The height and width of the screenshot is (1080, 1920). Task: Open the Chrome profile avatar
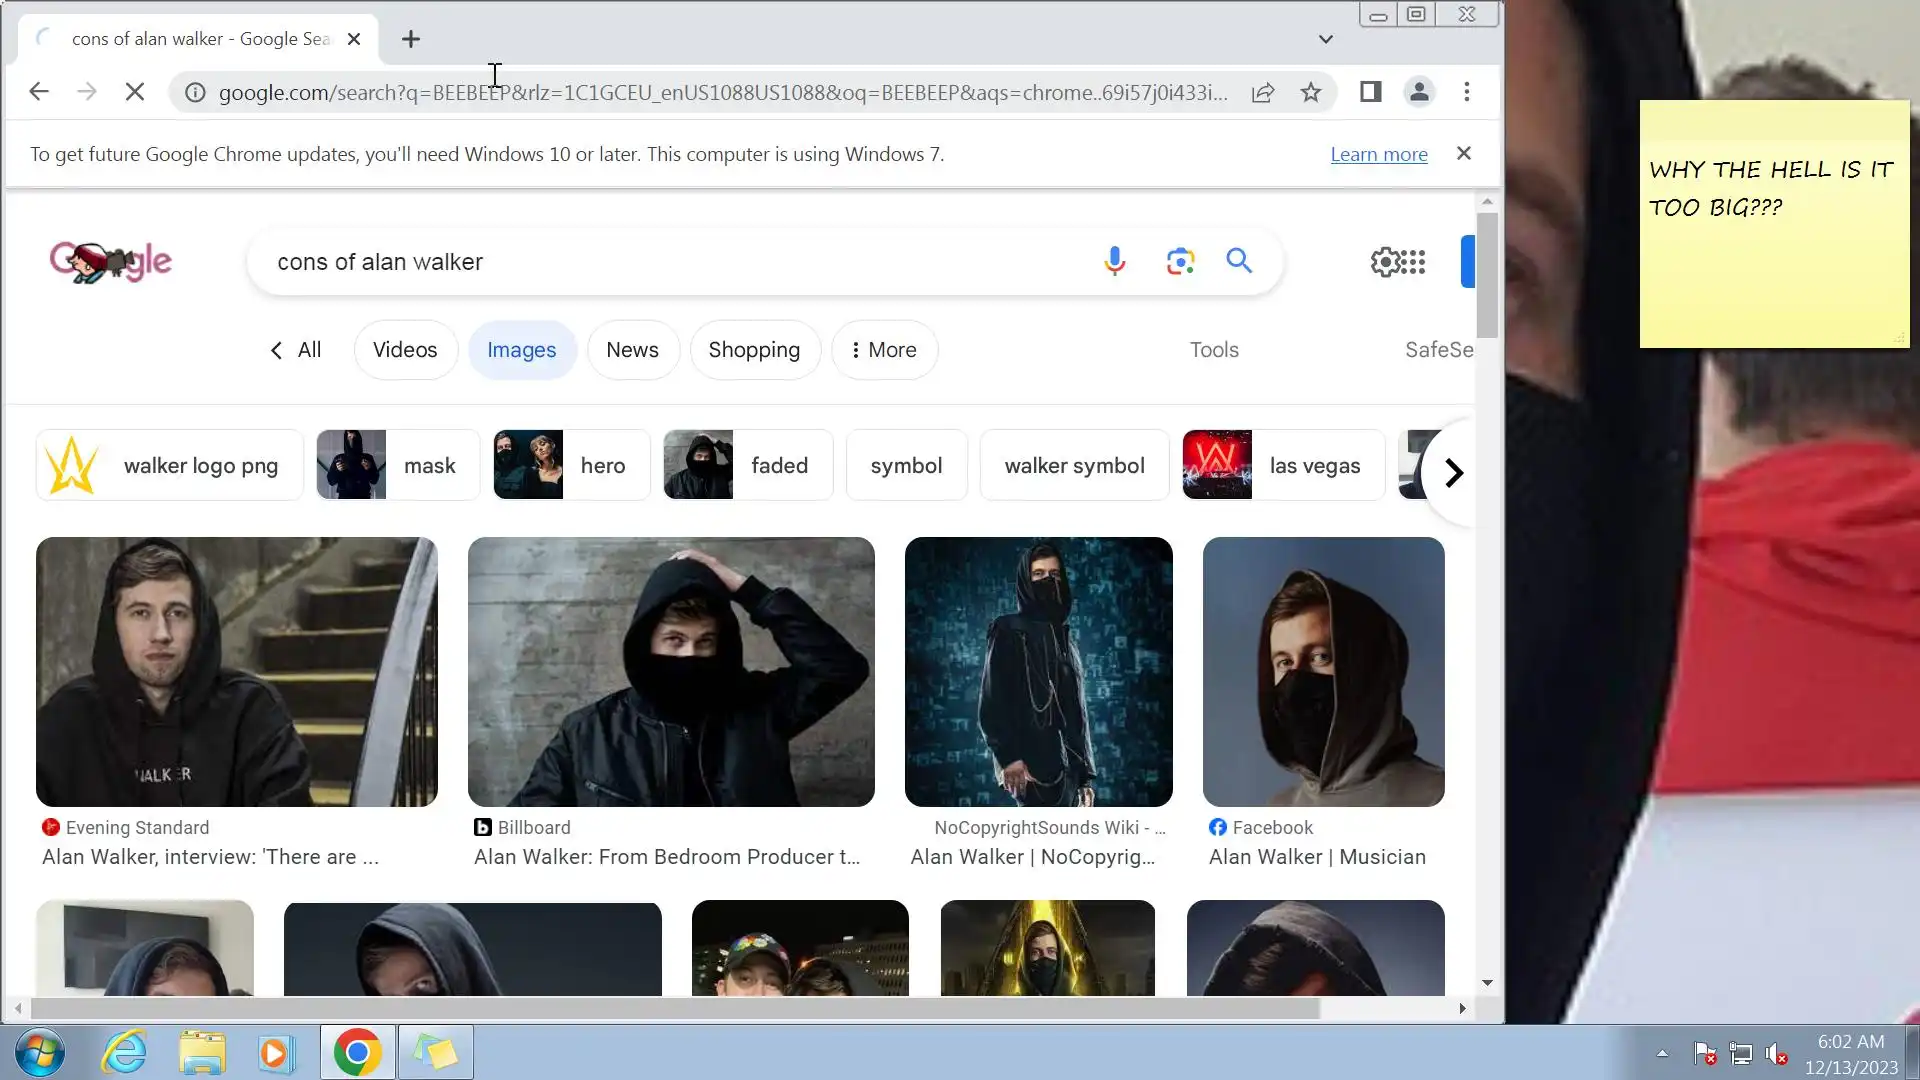click(x=1418, y=92)
